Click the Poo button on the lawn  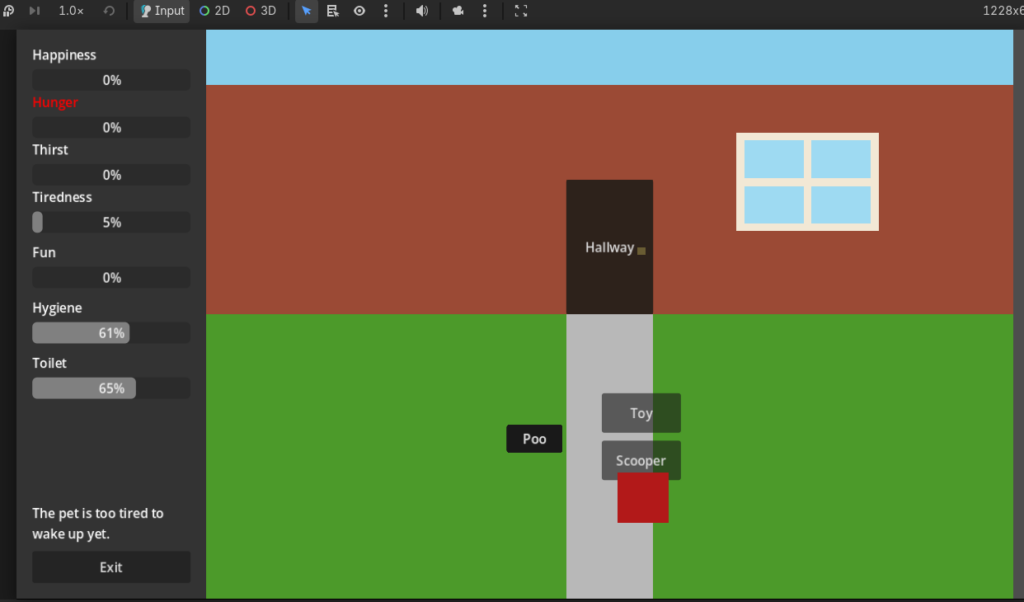(534, 439)
